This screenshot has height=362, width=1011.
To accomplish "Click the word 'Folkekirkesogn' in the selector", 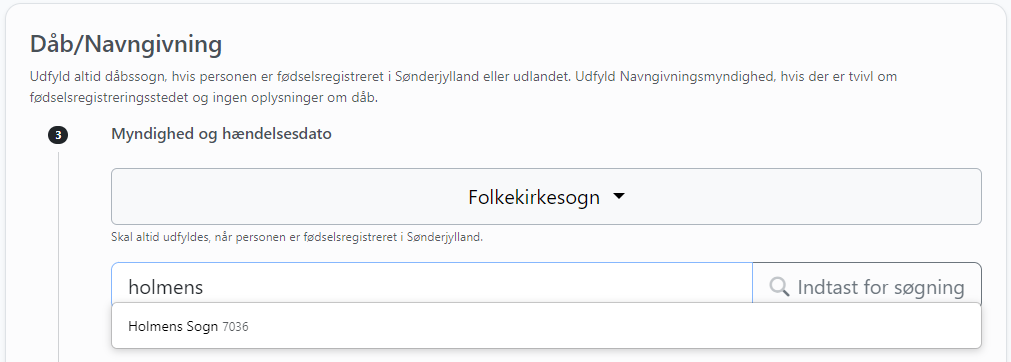I will pos(534,197).
